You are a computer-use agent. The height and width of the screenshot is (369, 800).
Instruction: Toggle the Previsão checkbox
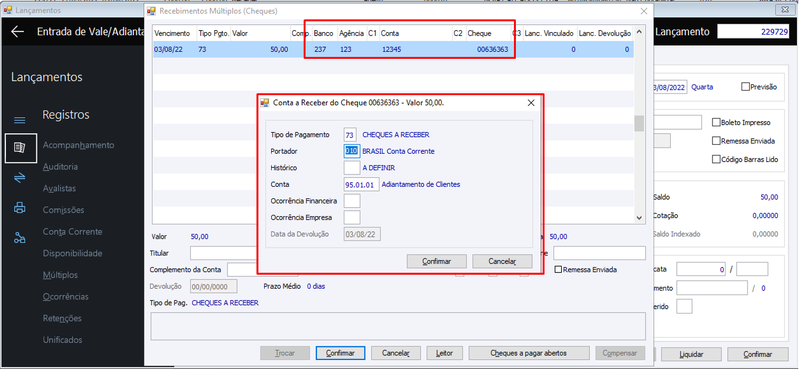tap(745, 87)
